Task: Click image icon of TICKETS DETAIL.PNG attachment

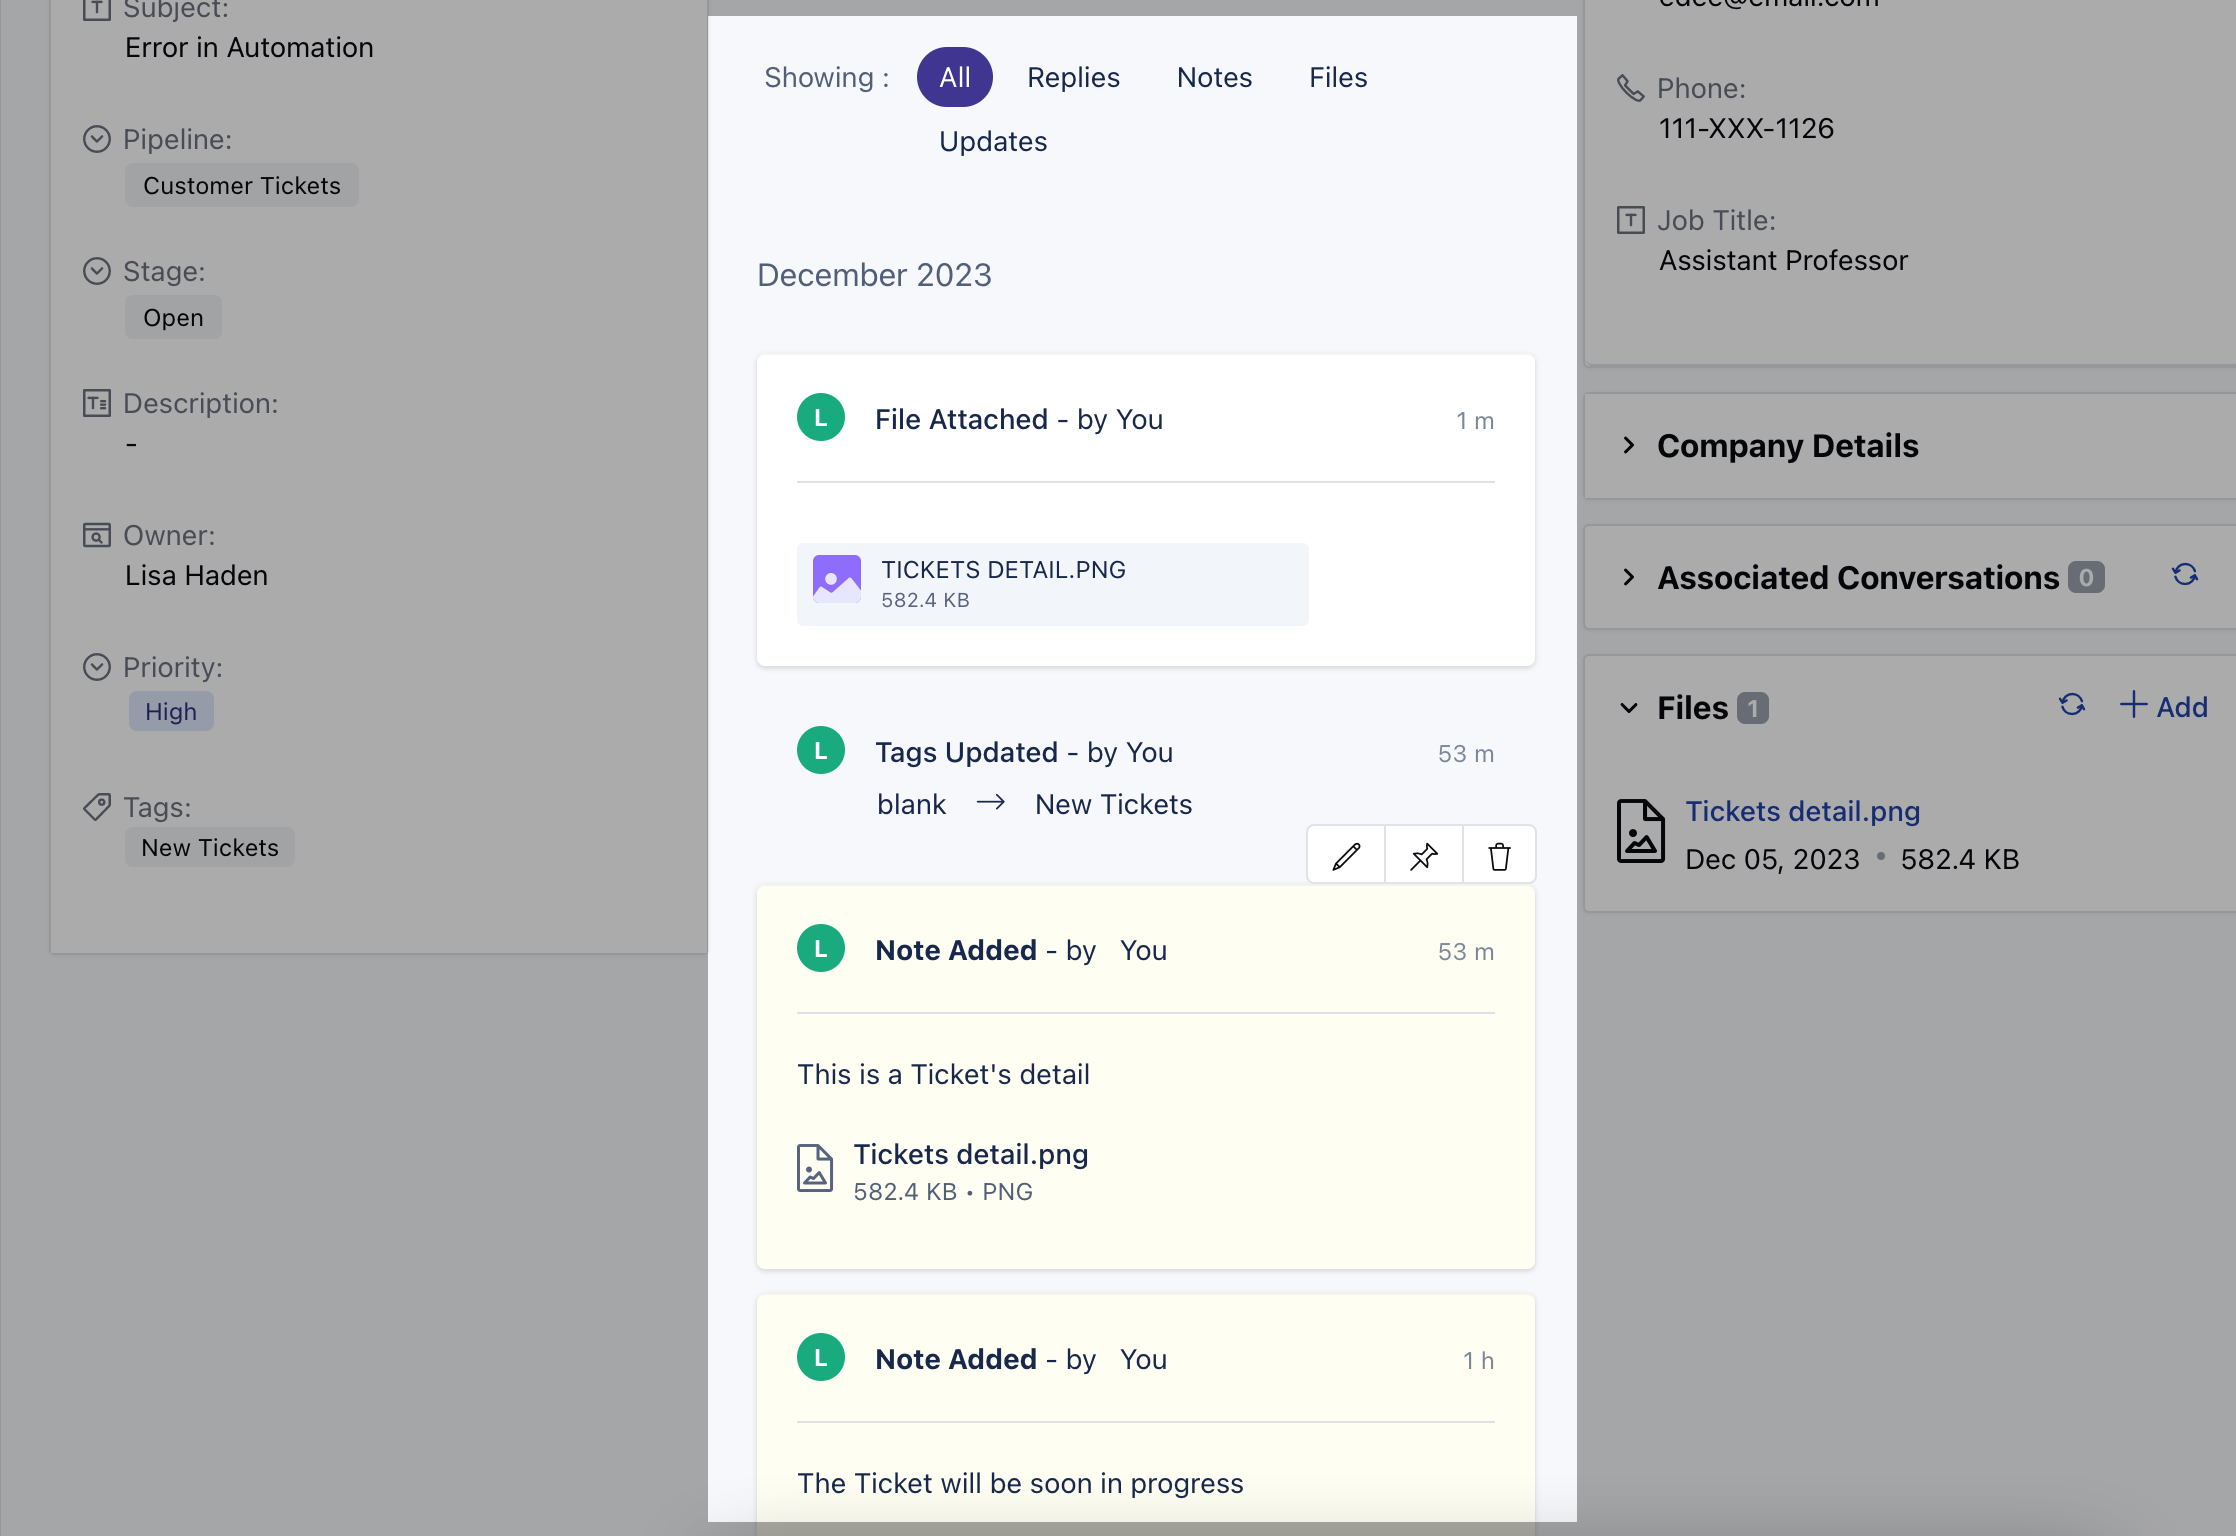Action: [837, 580]
